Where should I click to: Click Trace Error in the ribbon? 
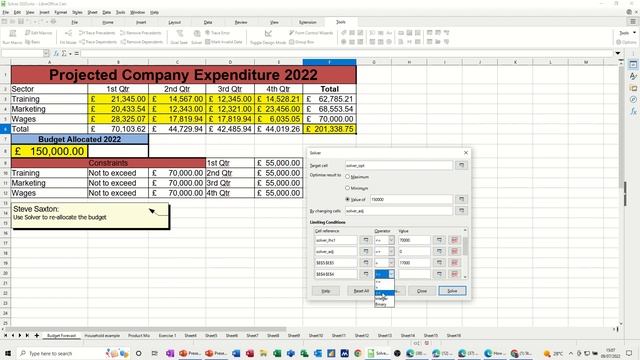(218, 33)
